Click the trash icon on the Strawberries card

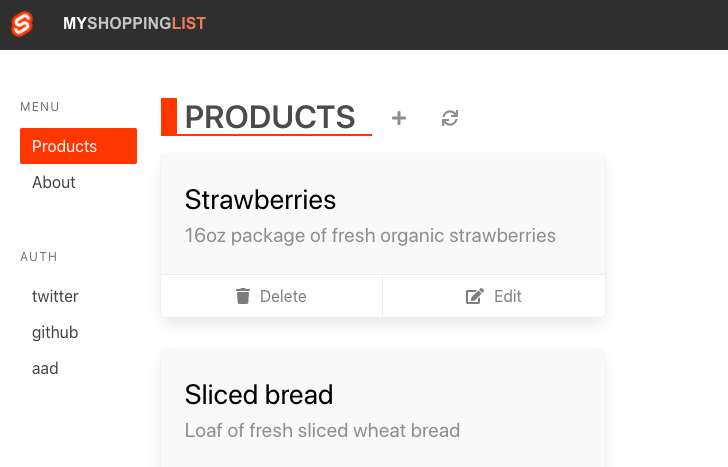pyautogui.click(x=243, y=296)
